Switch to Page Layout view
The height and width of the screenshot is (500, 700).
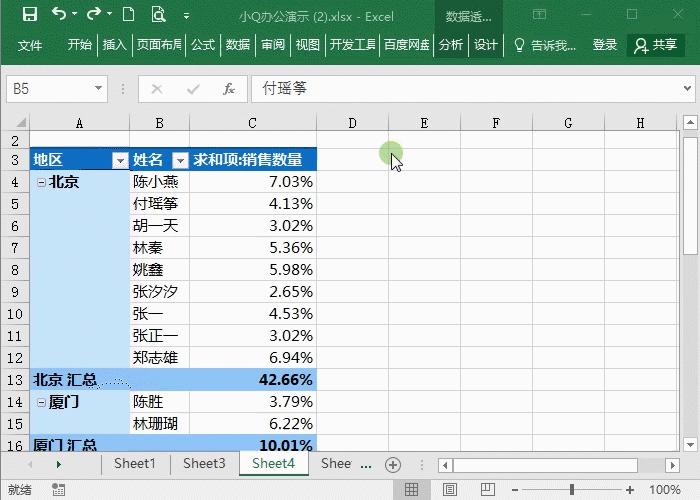click(450, 490)
